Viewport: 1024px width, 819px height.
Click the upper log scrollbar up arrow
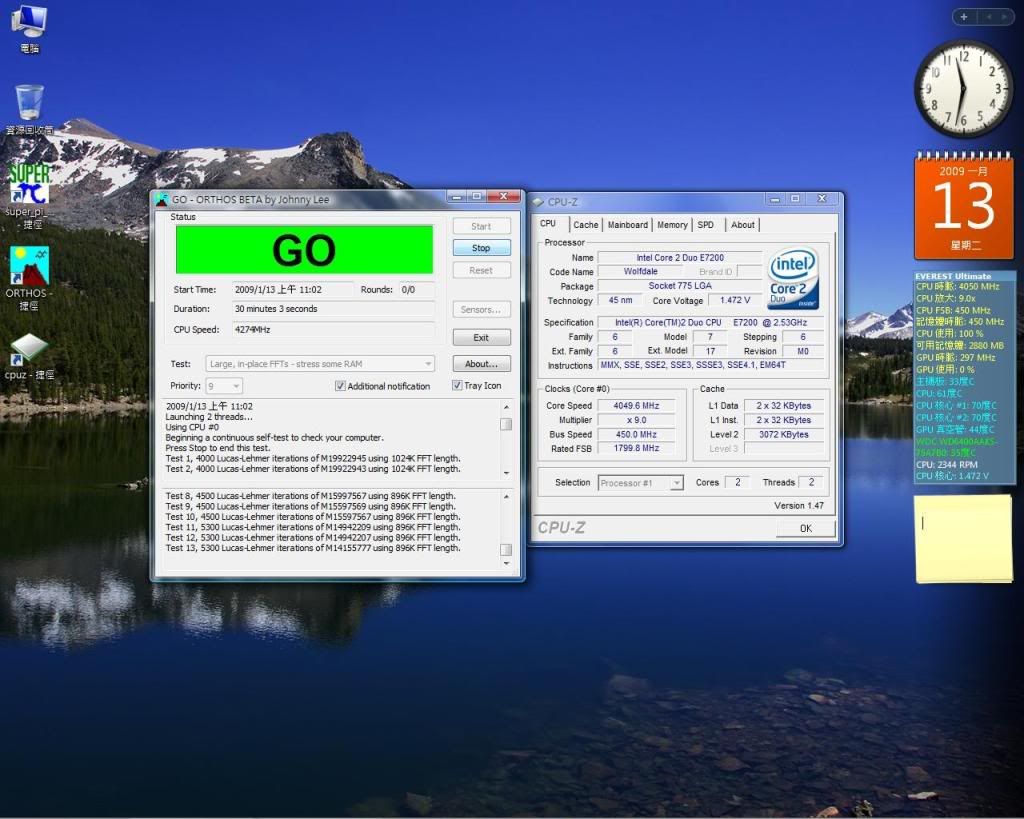pos(506,407)
